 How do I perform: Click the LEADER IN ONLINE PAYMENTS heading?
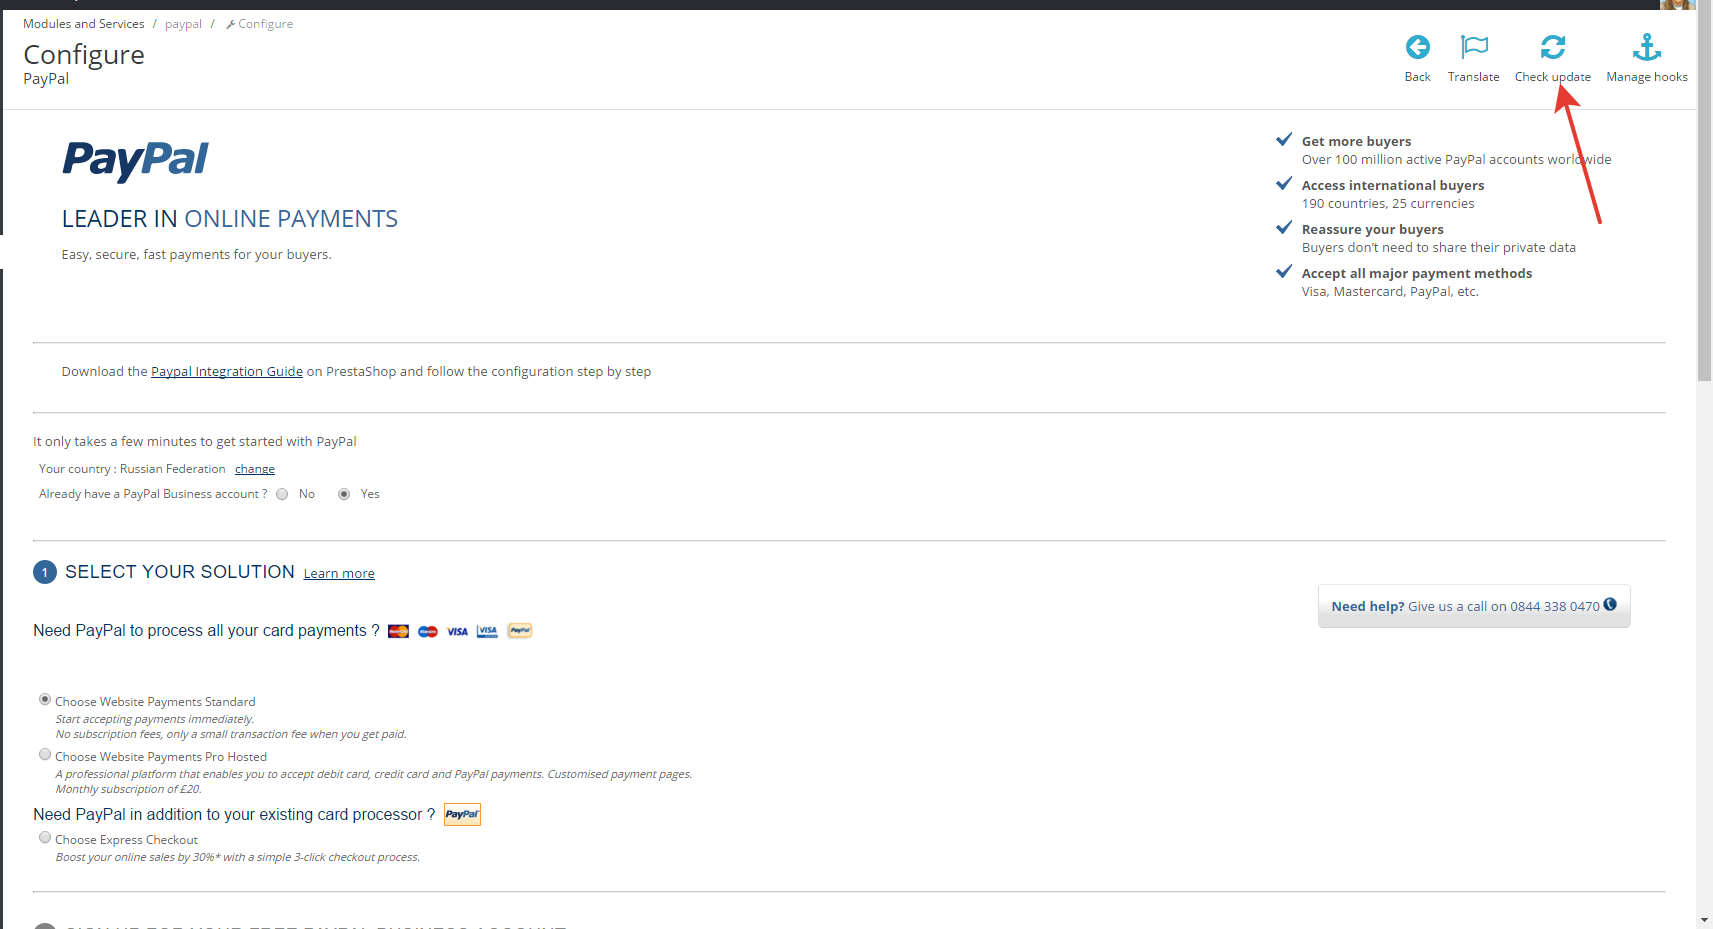point(230,219)
